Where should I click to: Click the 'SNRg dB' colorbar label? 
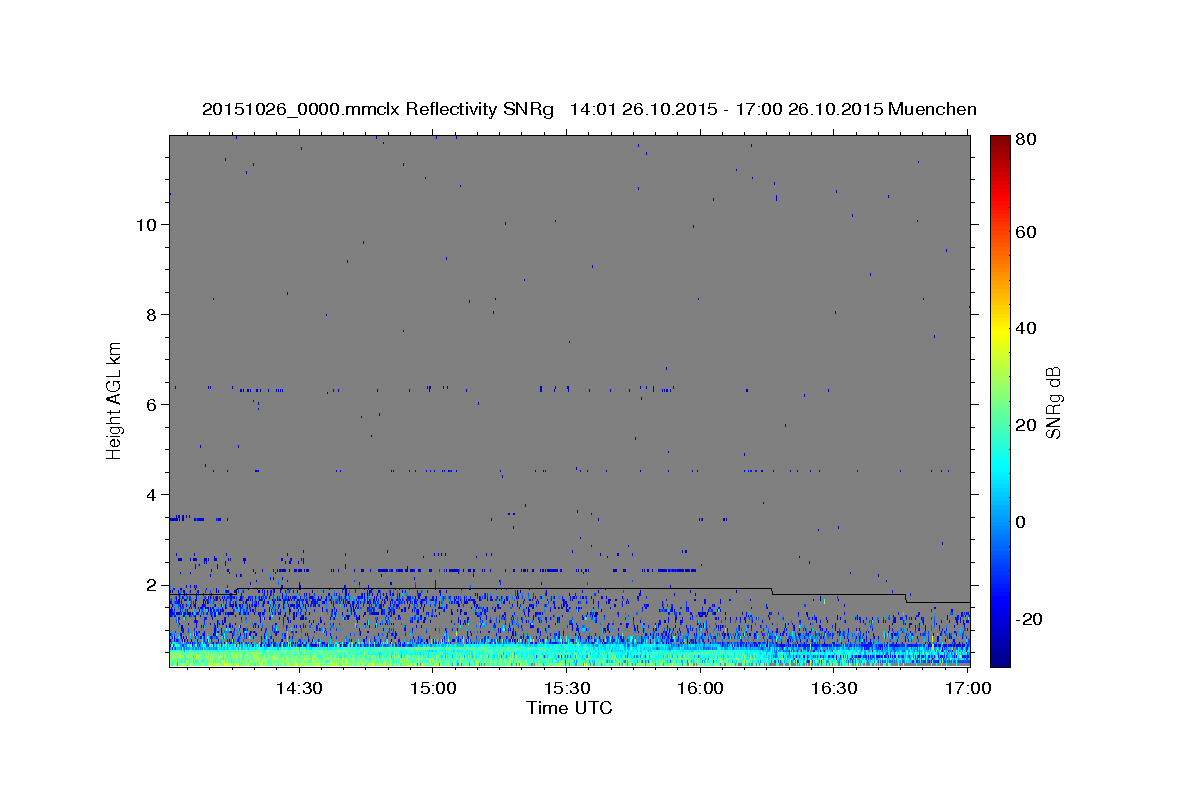point(1053,402)
